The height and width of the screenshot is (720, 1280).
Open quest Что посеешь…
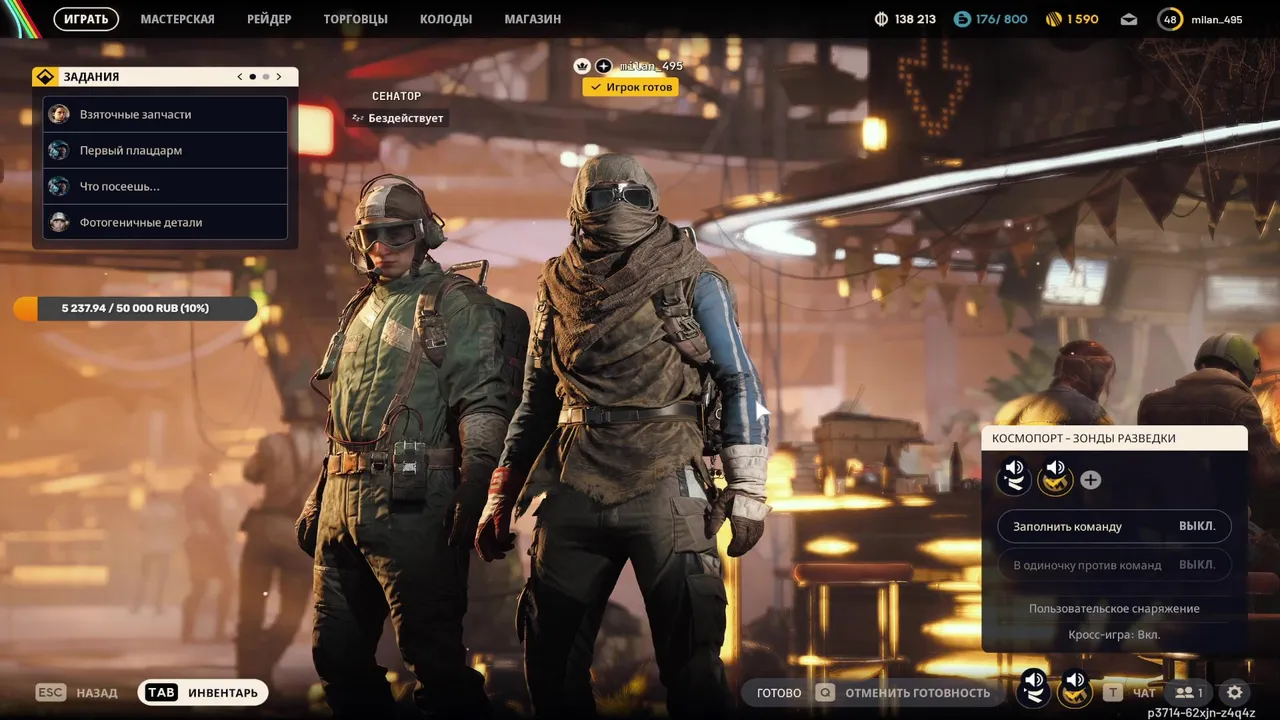pos(165,186)
